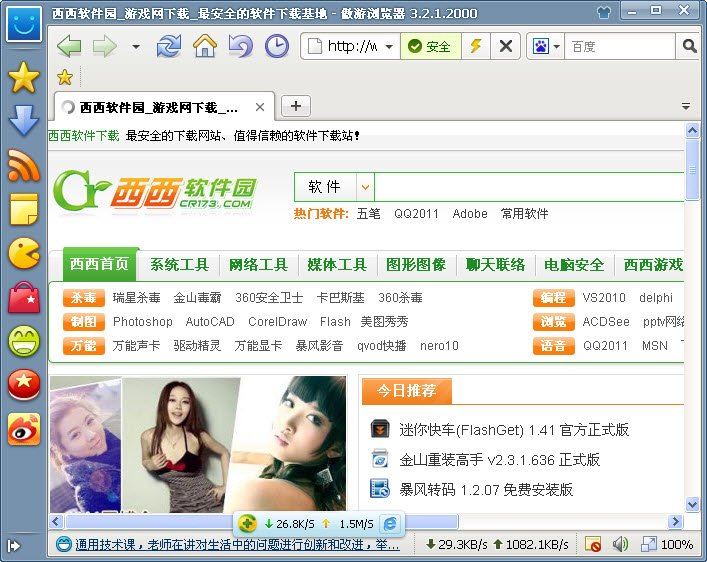
Task: Expand the address bar URL dropdown
Action: [389, 46]
